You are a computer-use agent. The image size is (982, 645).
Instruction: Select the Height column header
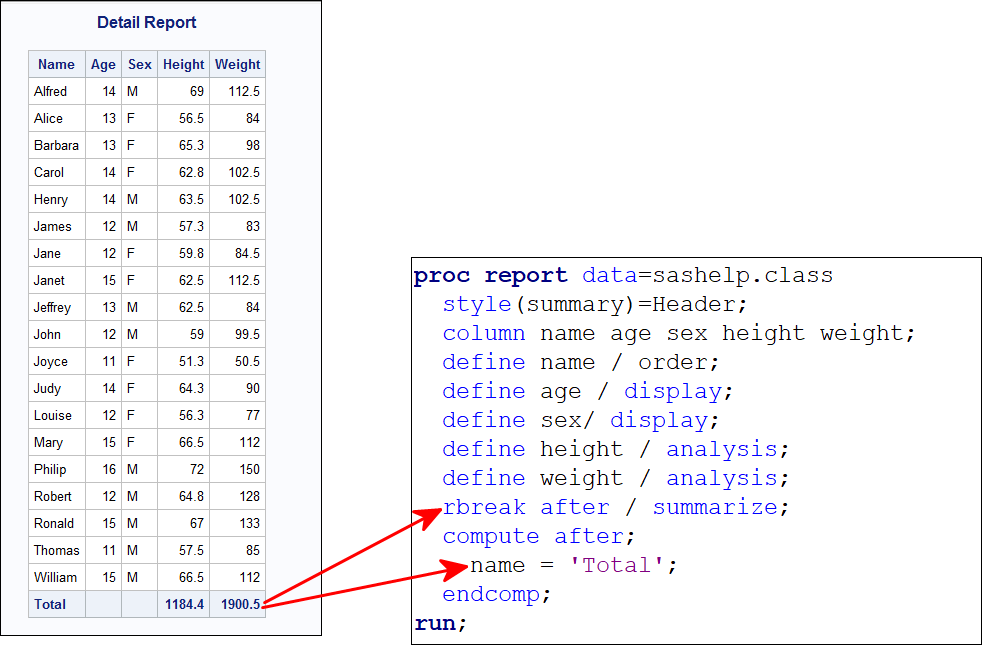pos(183,64)
